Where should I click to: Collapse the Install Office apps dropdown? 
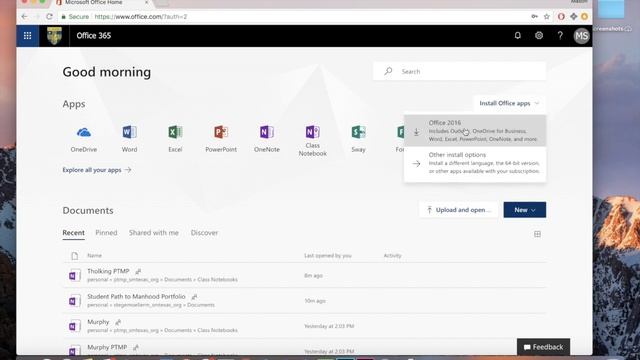509,103
